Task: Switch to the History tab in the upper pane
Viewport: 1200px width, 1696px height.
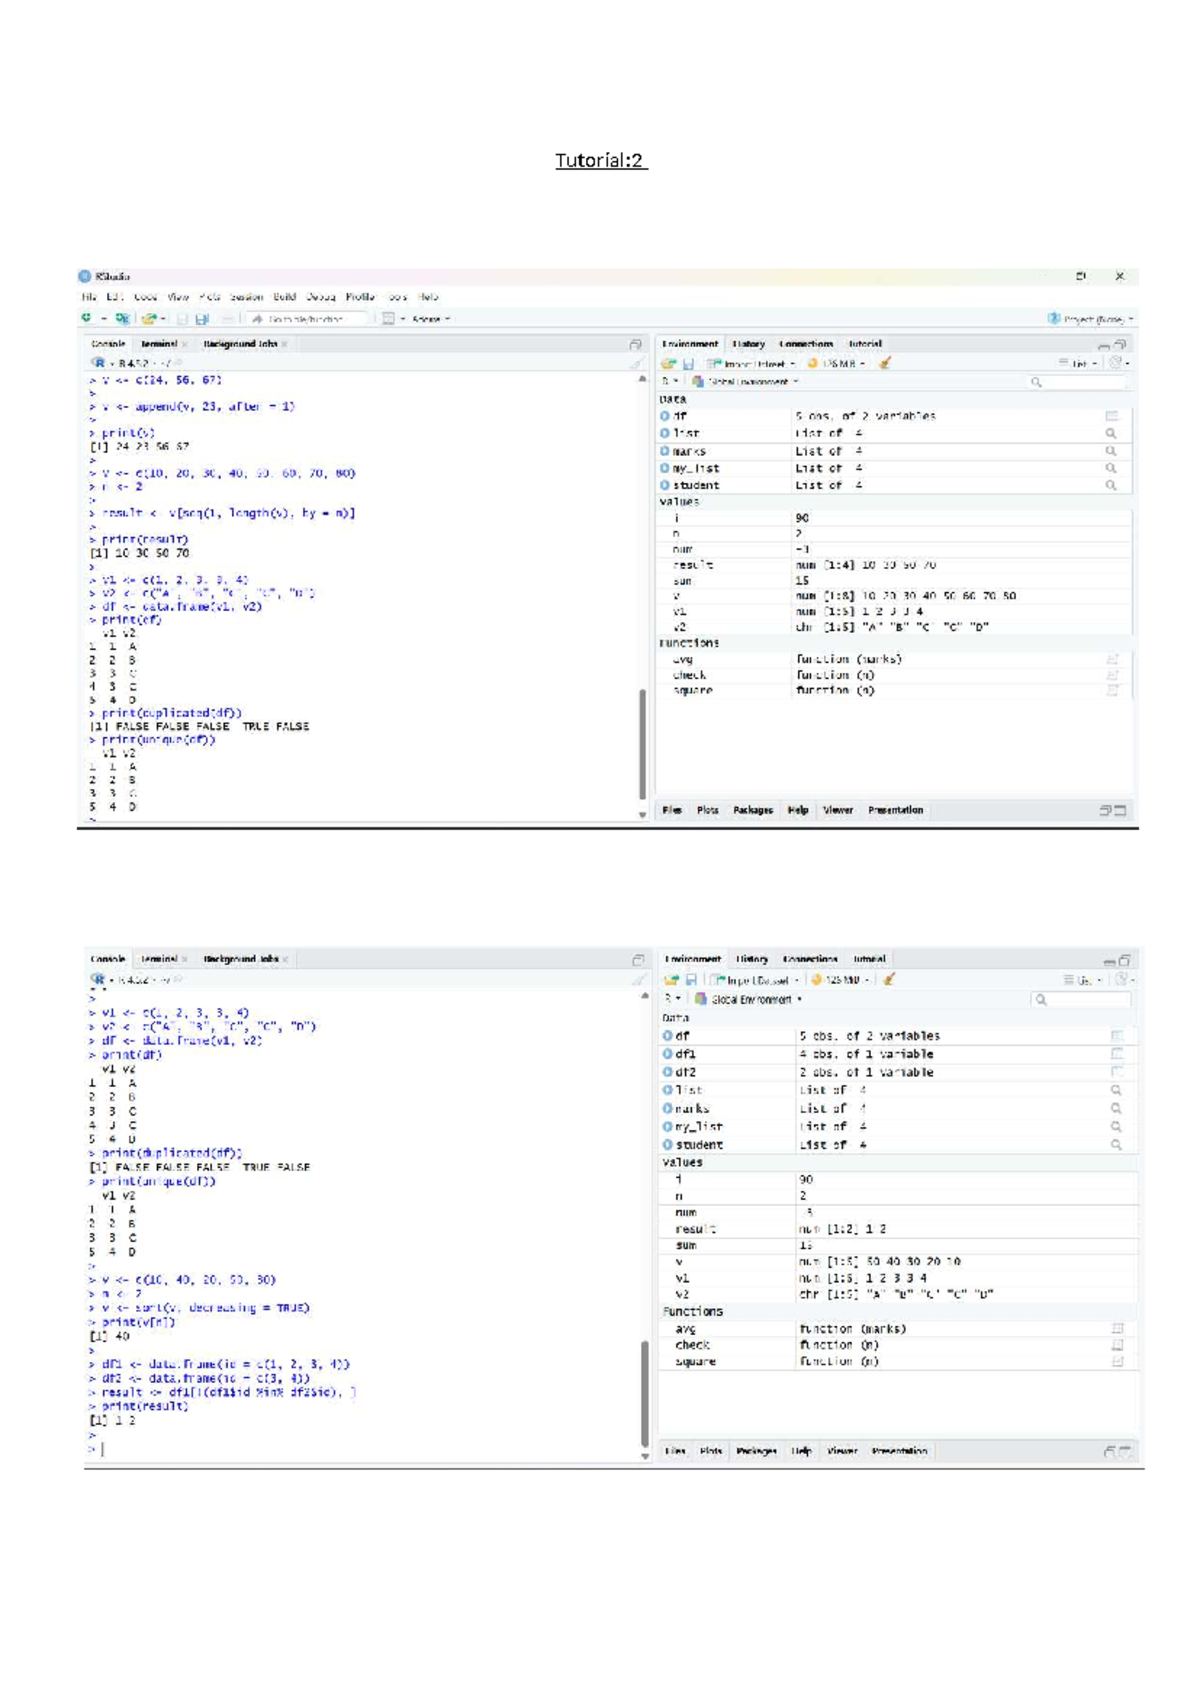Action: point(748,344)
